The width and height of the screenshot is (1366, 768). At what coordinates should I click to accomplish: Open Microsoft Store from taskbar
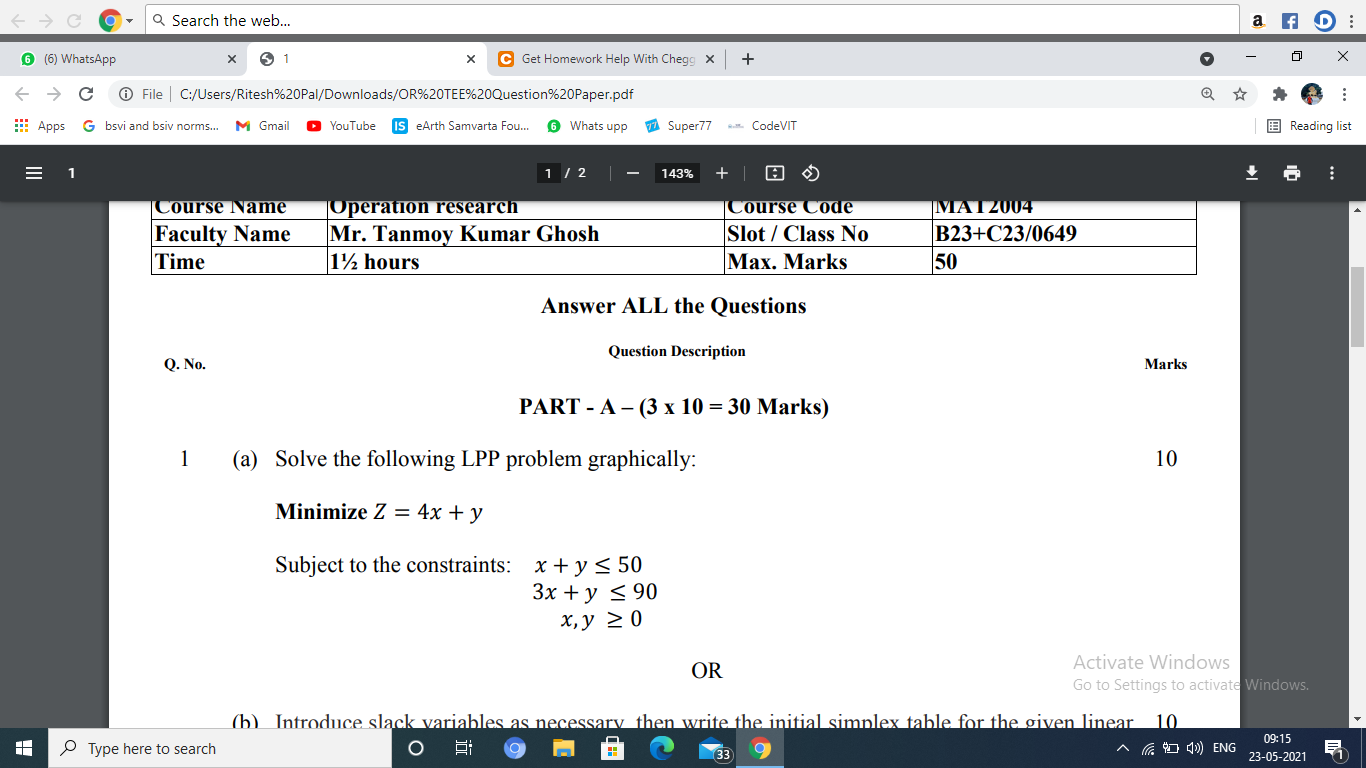click(613, 748)
